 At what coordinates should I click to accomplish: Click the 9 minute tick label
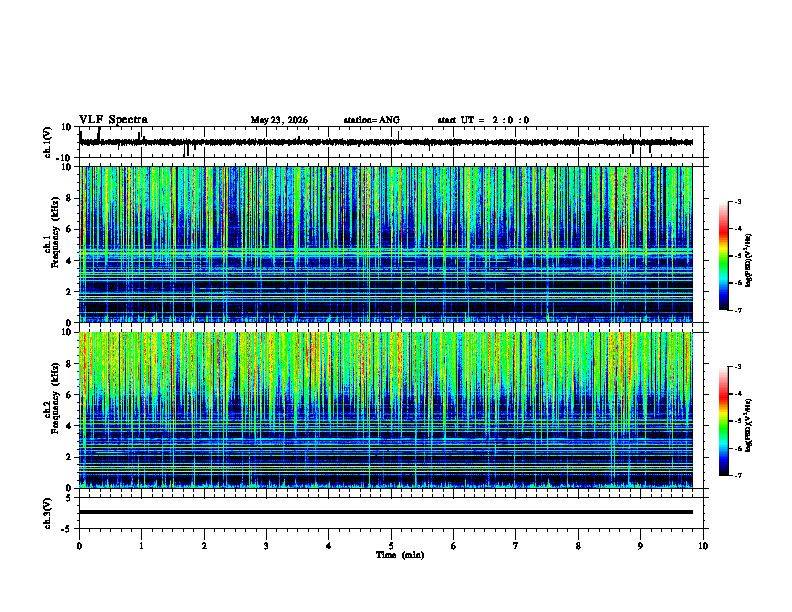pos(640,546)
